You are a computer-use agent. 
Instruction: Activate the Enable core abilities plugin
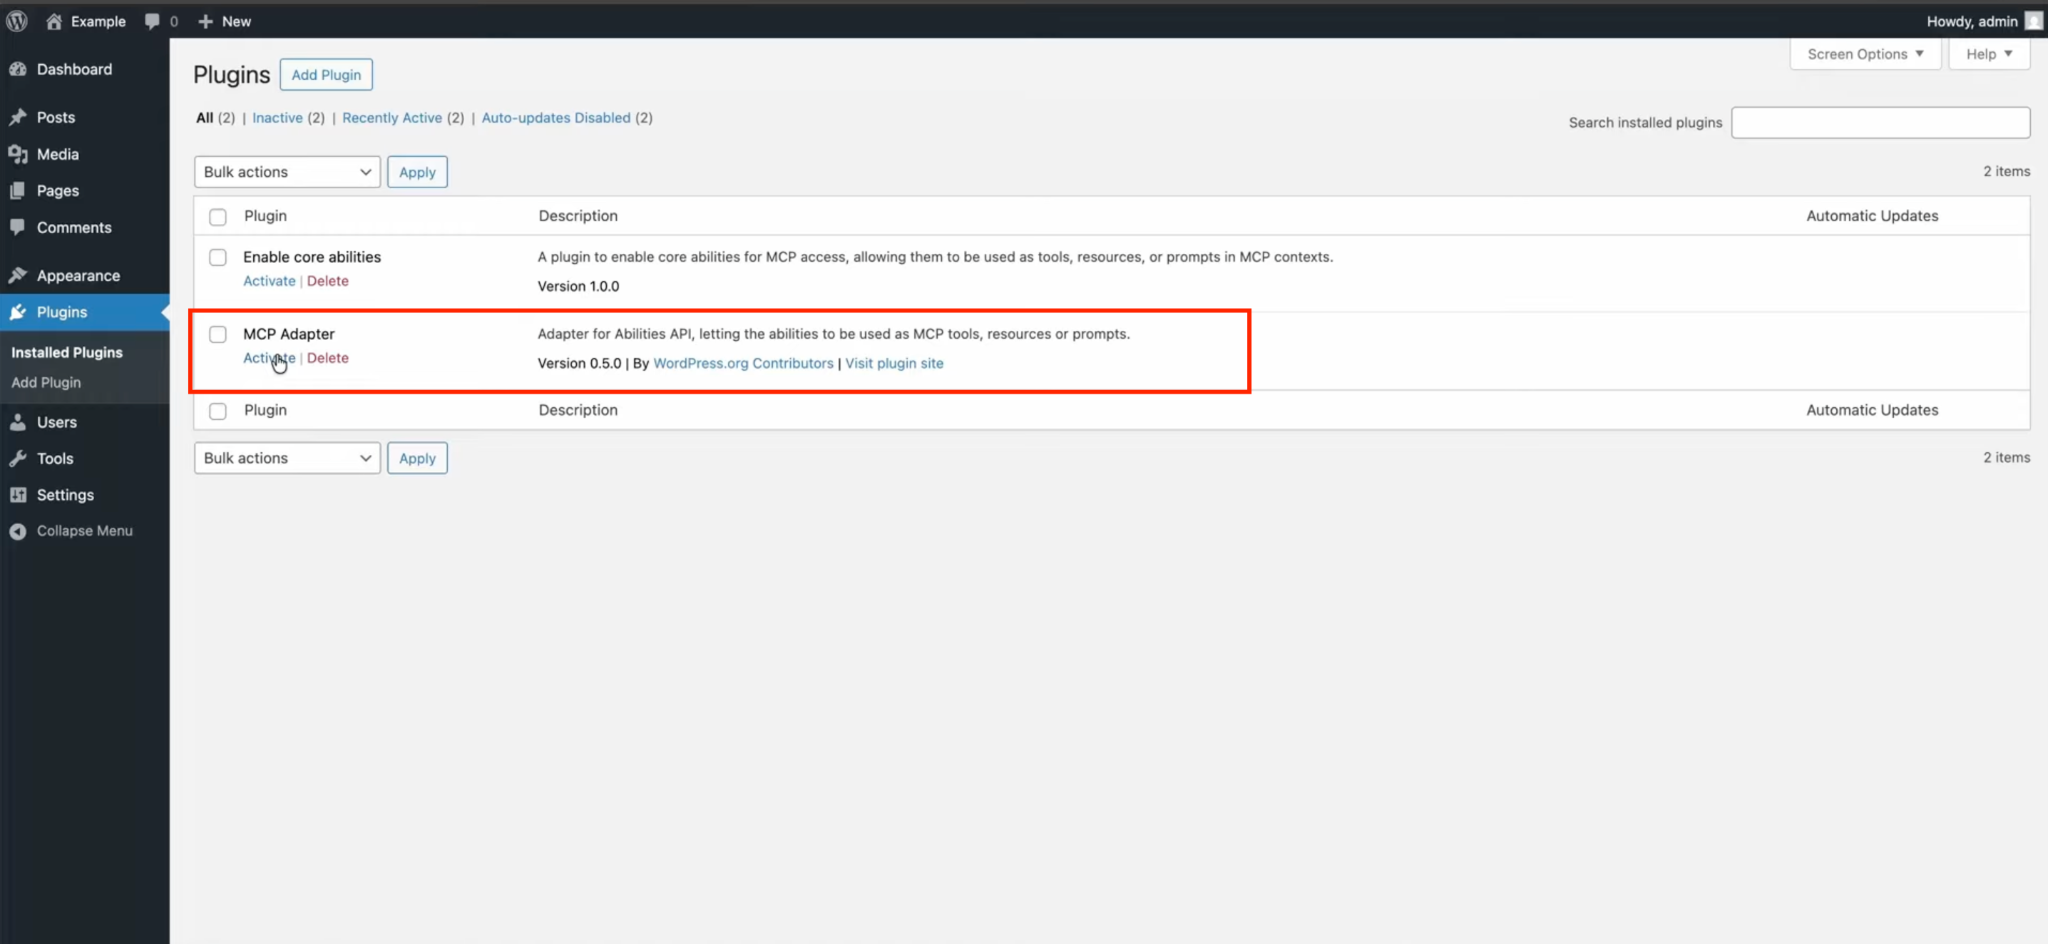[x=269, y=281]
